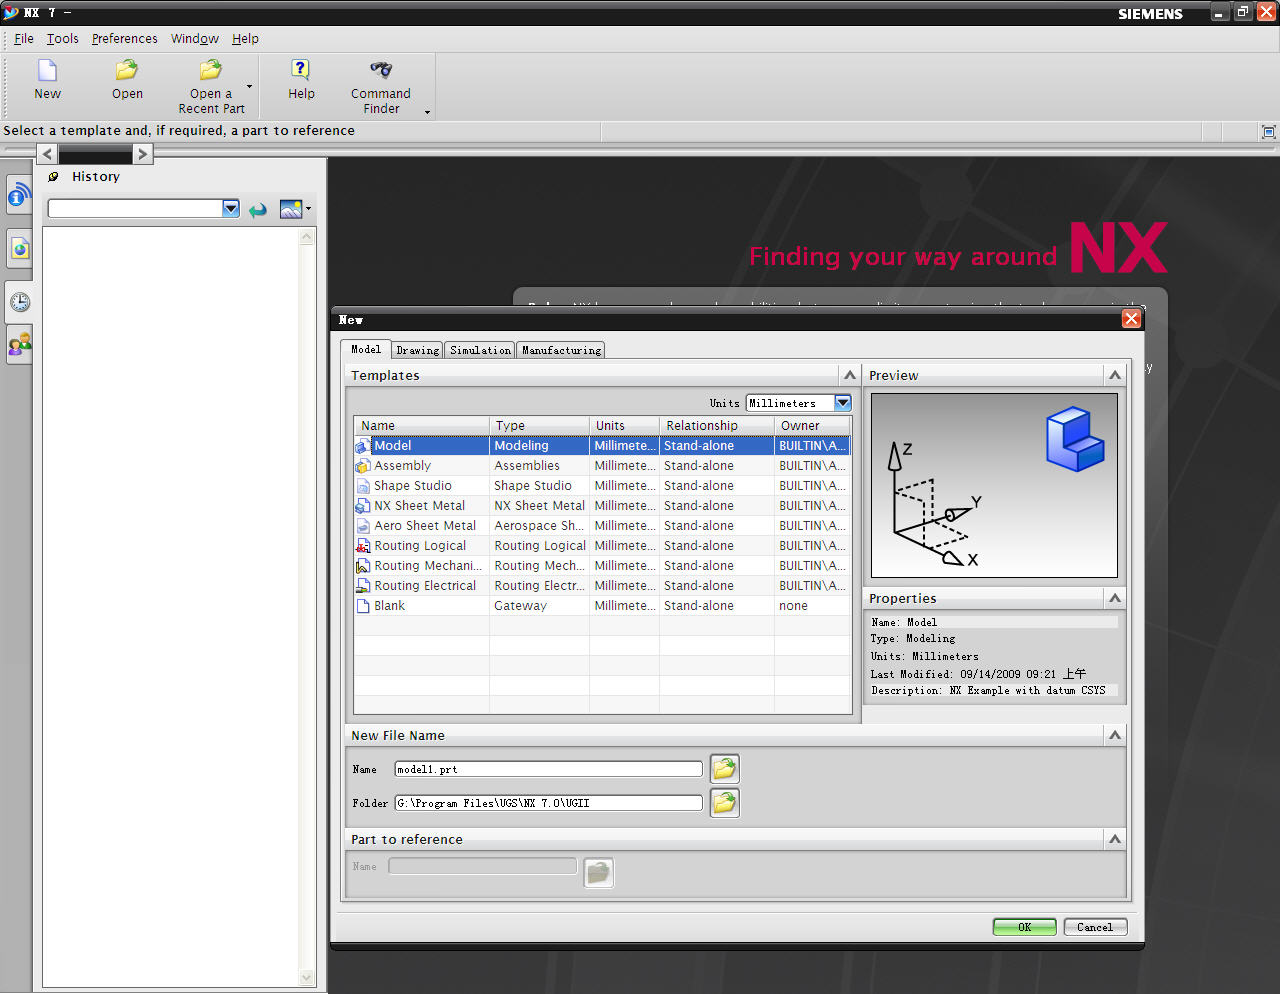Click the pin icon beside History title
Viewport: 1280px width, 994px height.
coord(53,177)
